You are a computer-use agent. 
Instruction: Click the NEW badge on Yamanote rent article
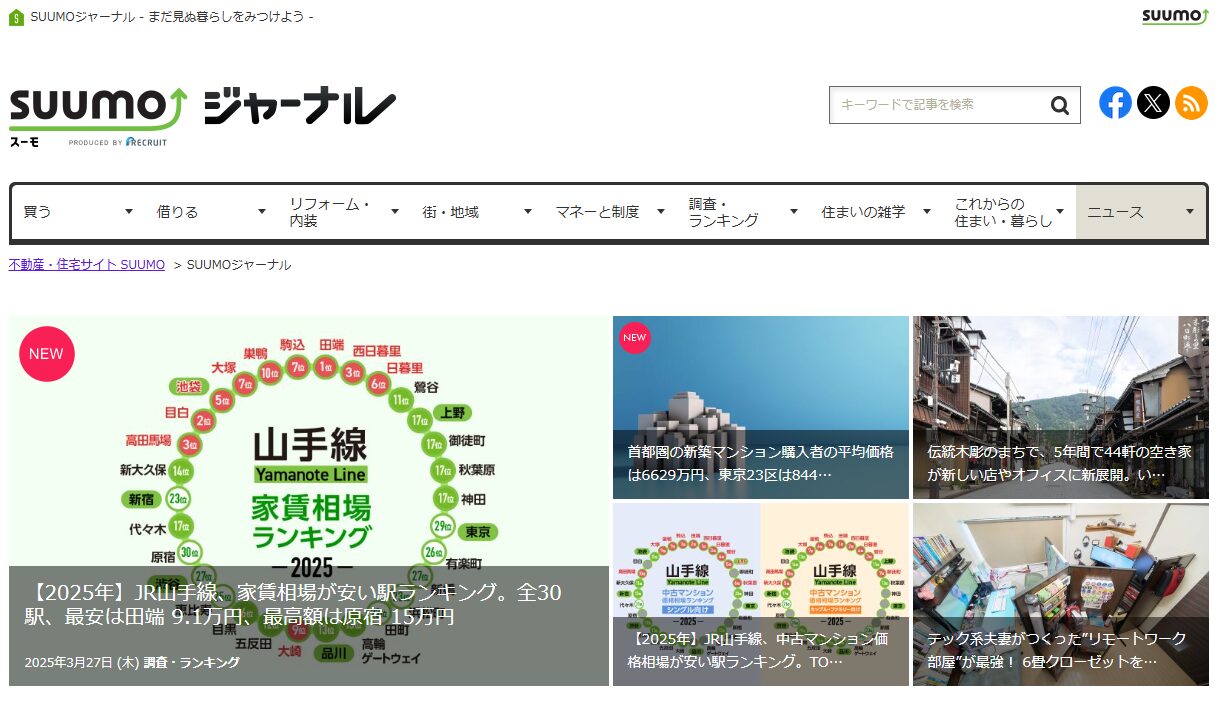[47, 354]
